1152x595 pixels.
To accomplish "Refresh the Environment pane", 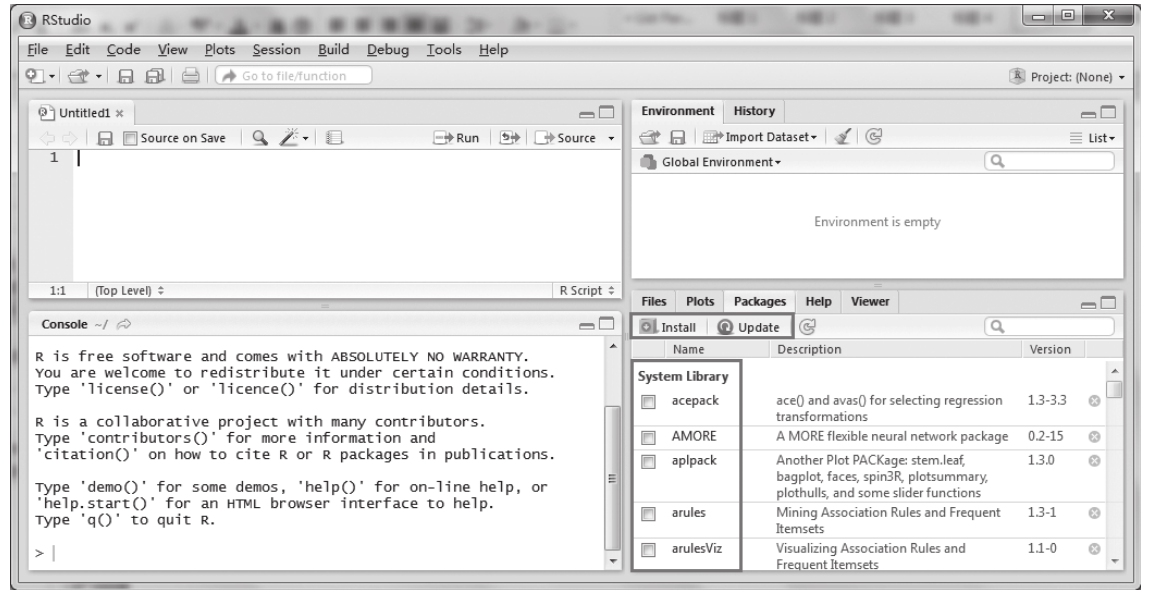I will [x=873, y=136].
